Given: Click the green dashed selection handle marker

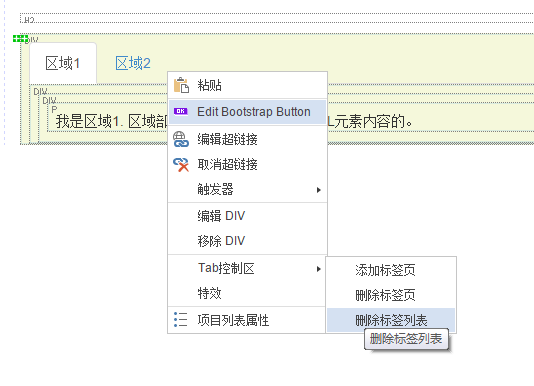Looking at the screenshot, I should (x=20, y=38).
